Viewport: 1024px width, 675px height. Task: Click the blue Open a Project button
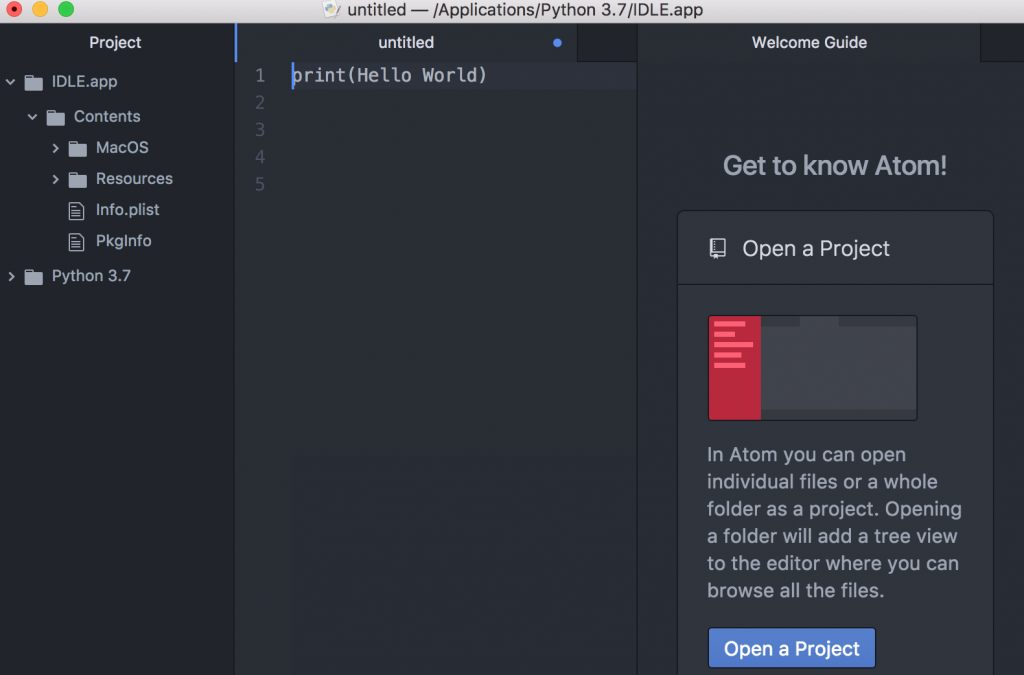click(792, 648)
